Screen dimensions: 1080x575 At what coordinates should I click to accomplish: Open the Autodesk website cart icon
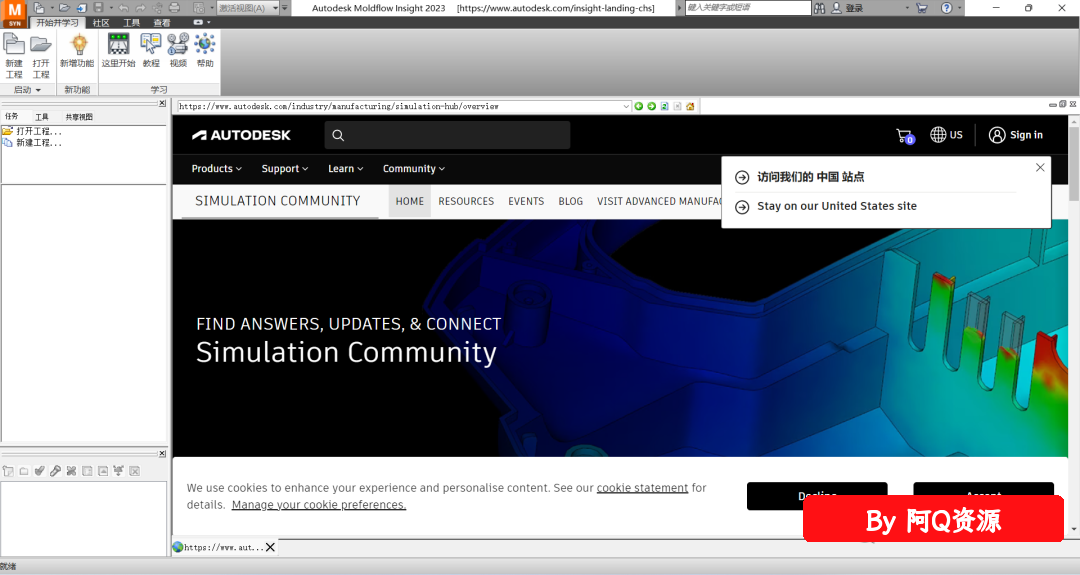coord(904,136)
